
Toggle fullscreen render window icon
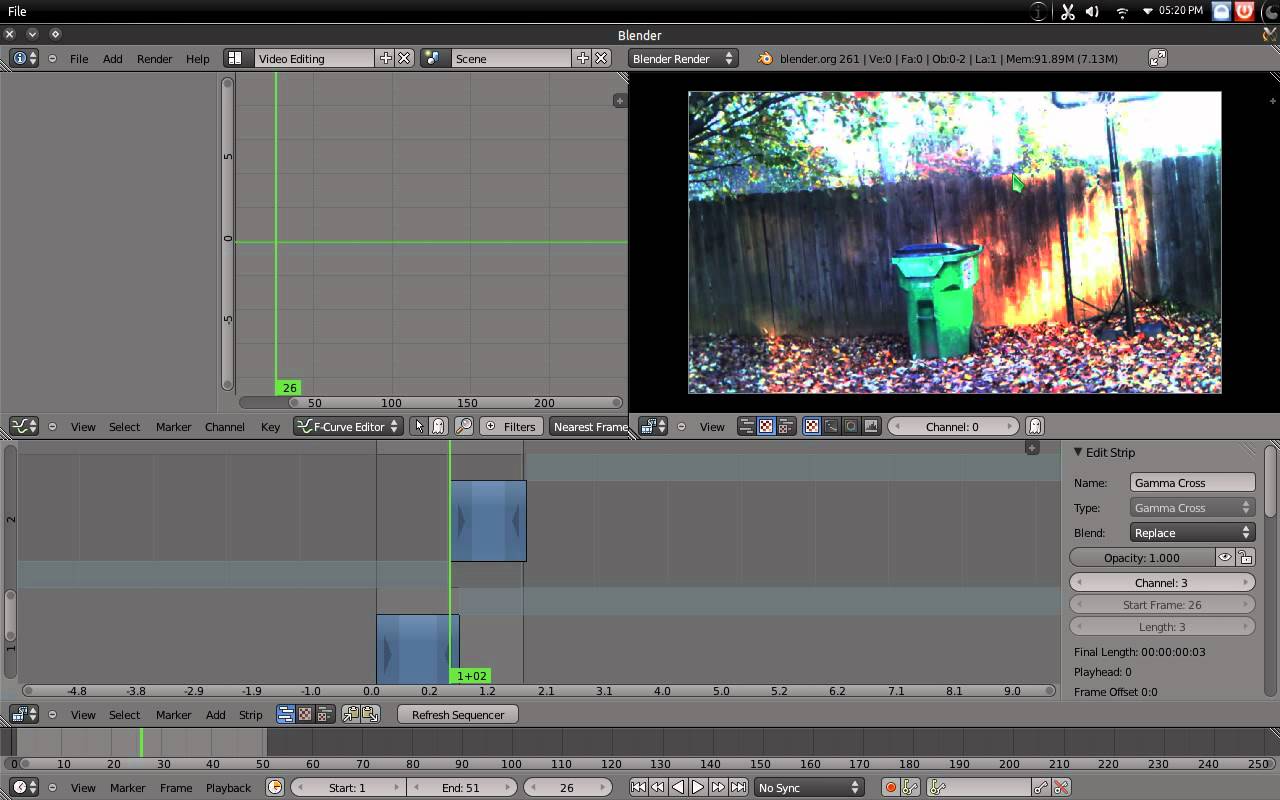pyautogui.click(x=1157, y=58)
